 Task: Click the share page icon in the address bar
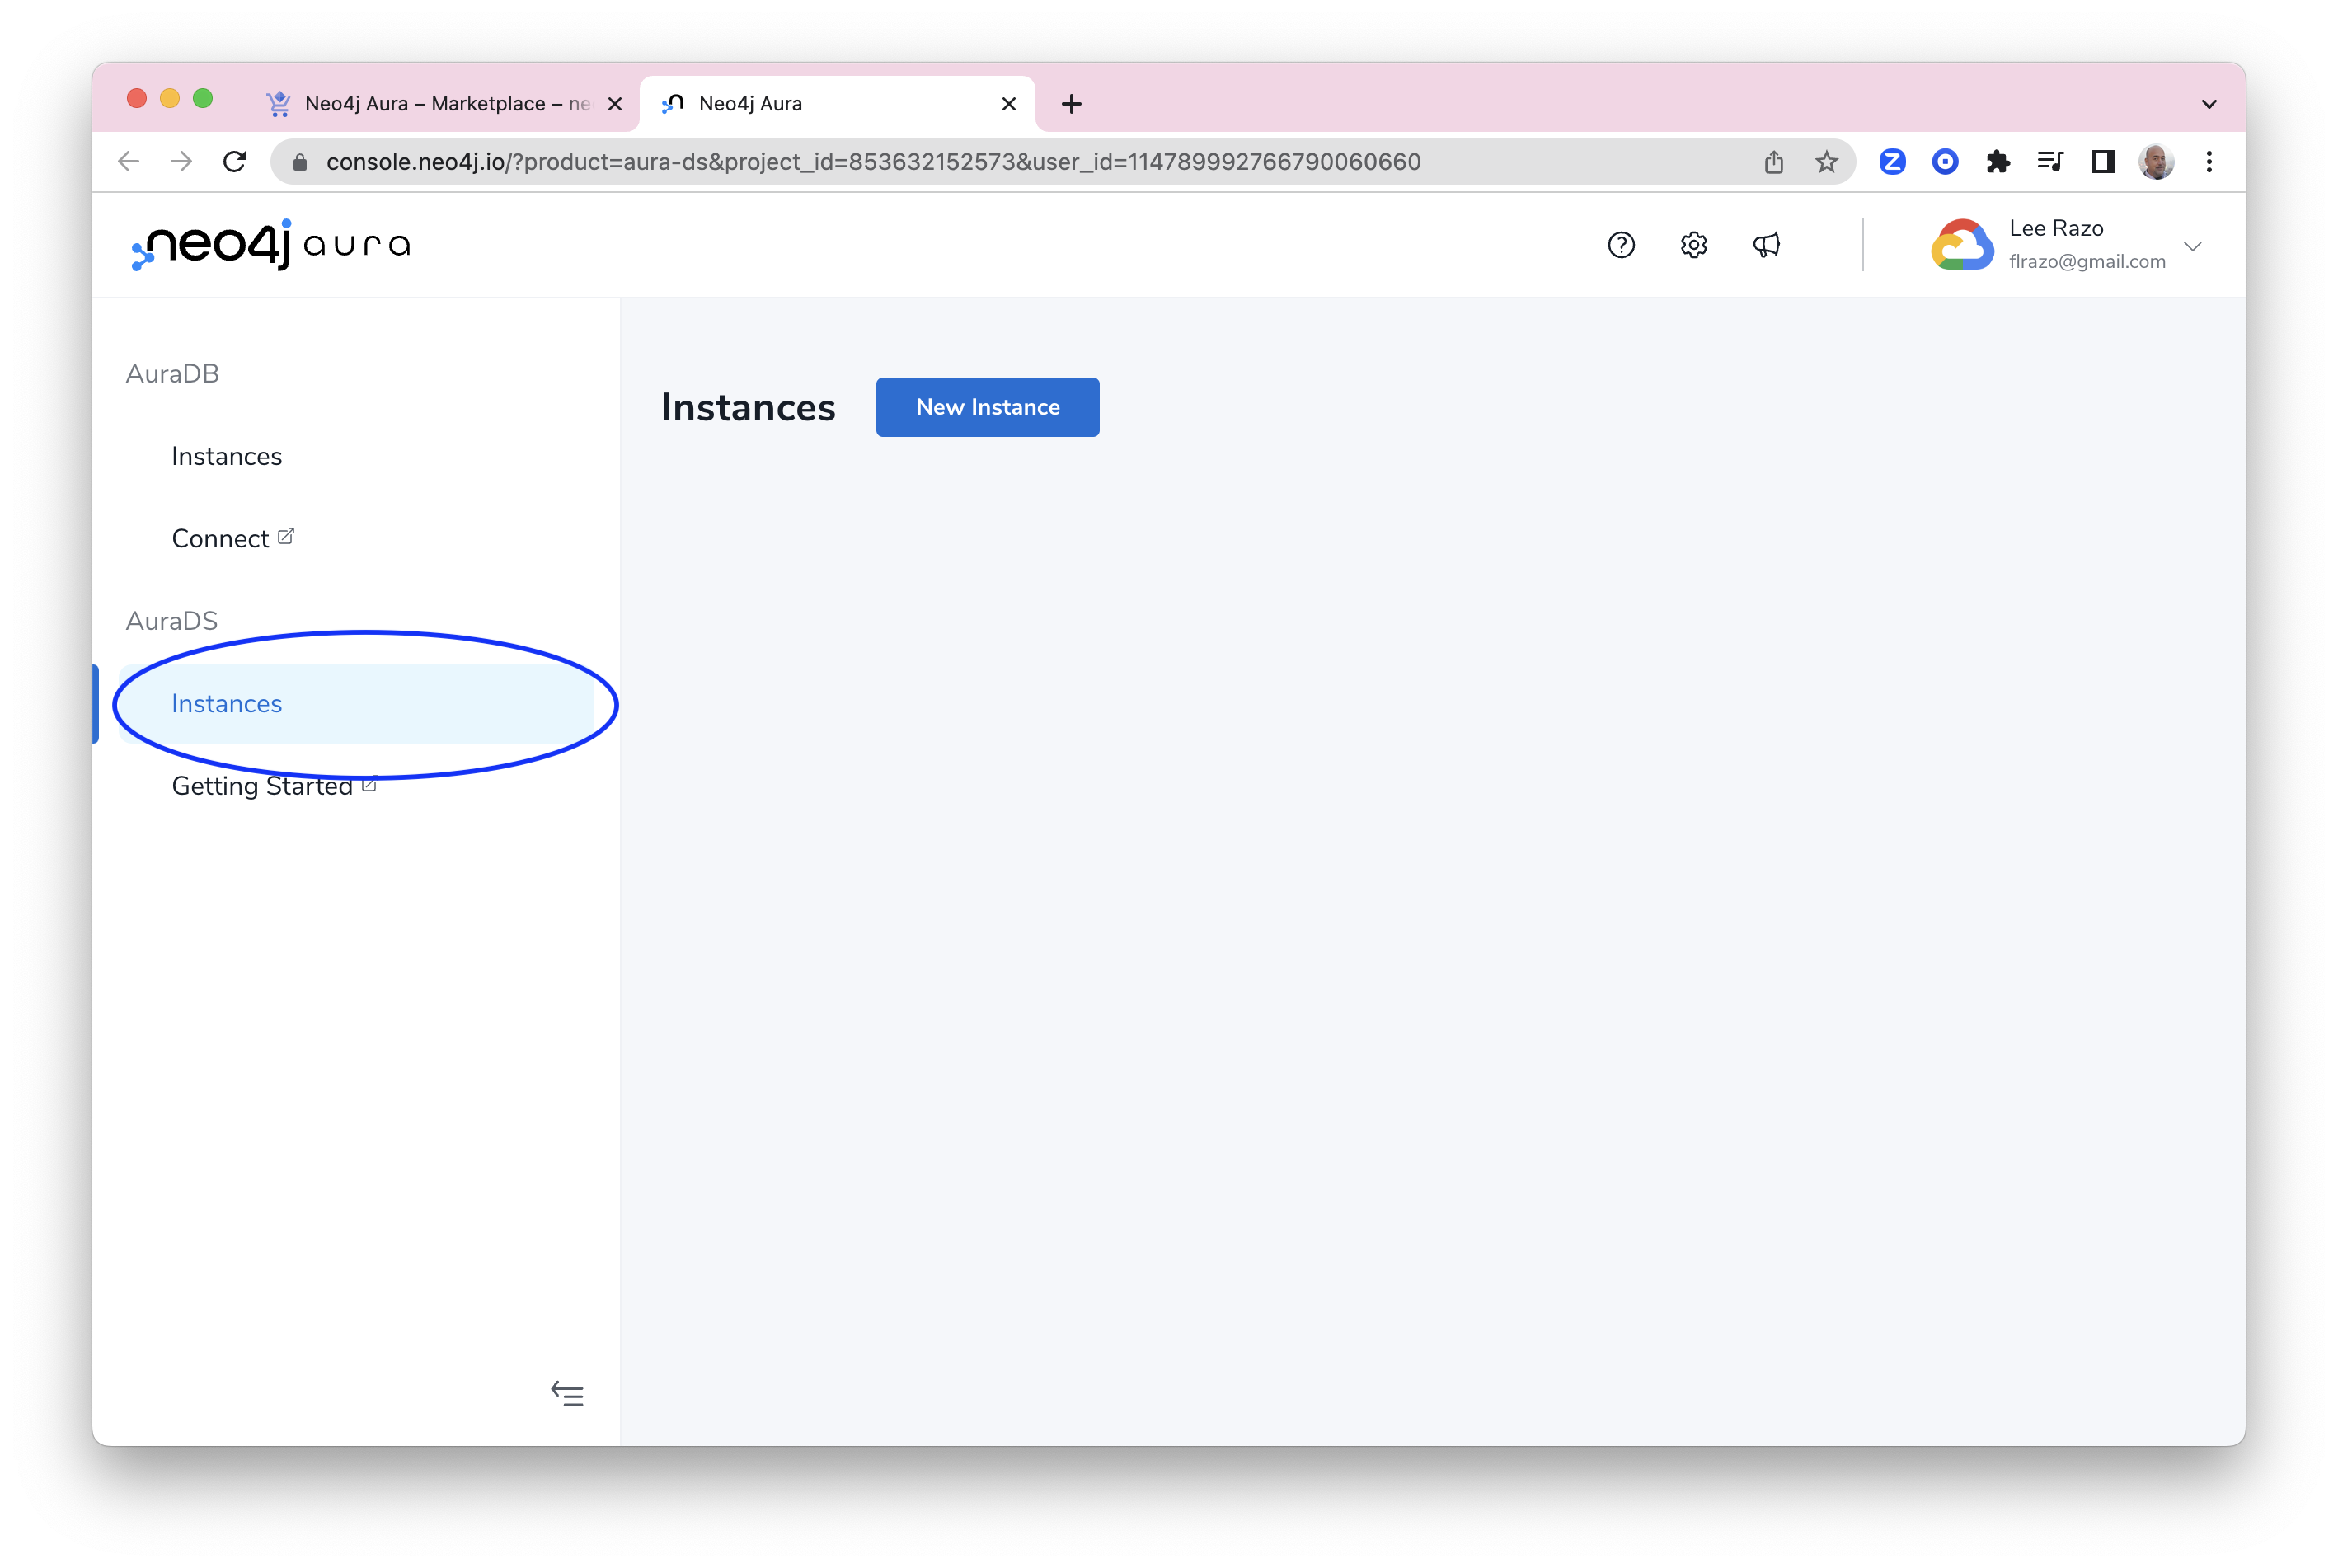pos(1773,162)
